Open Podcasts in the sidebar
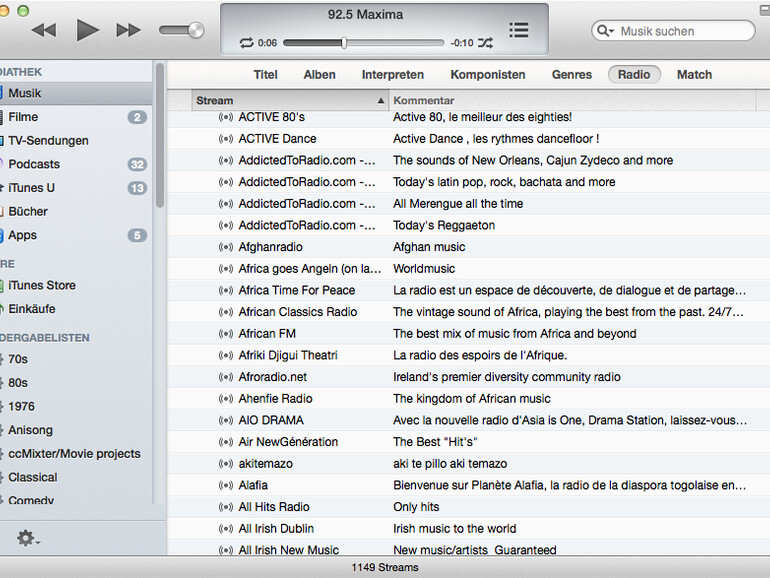 pyautogui.click(x=34, y=164)
